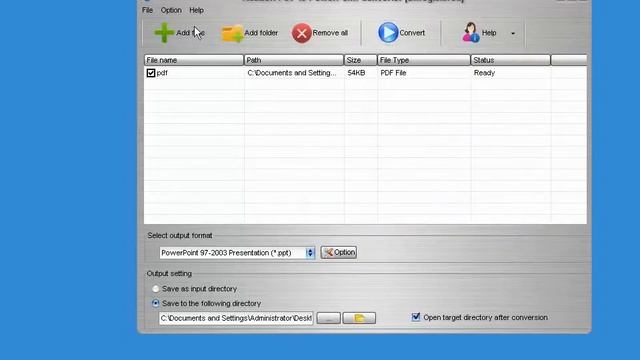Click the output directory path field
The height and width of the screenshot is (360, 640).
coord(236,318)
